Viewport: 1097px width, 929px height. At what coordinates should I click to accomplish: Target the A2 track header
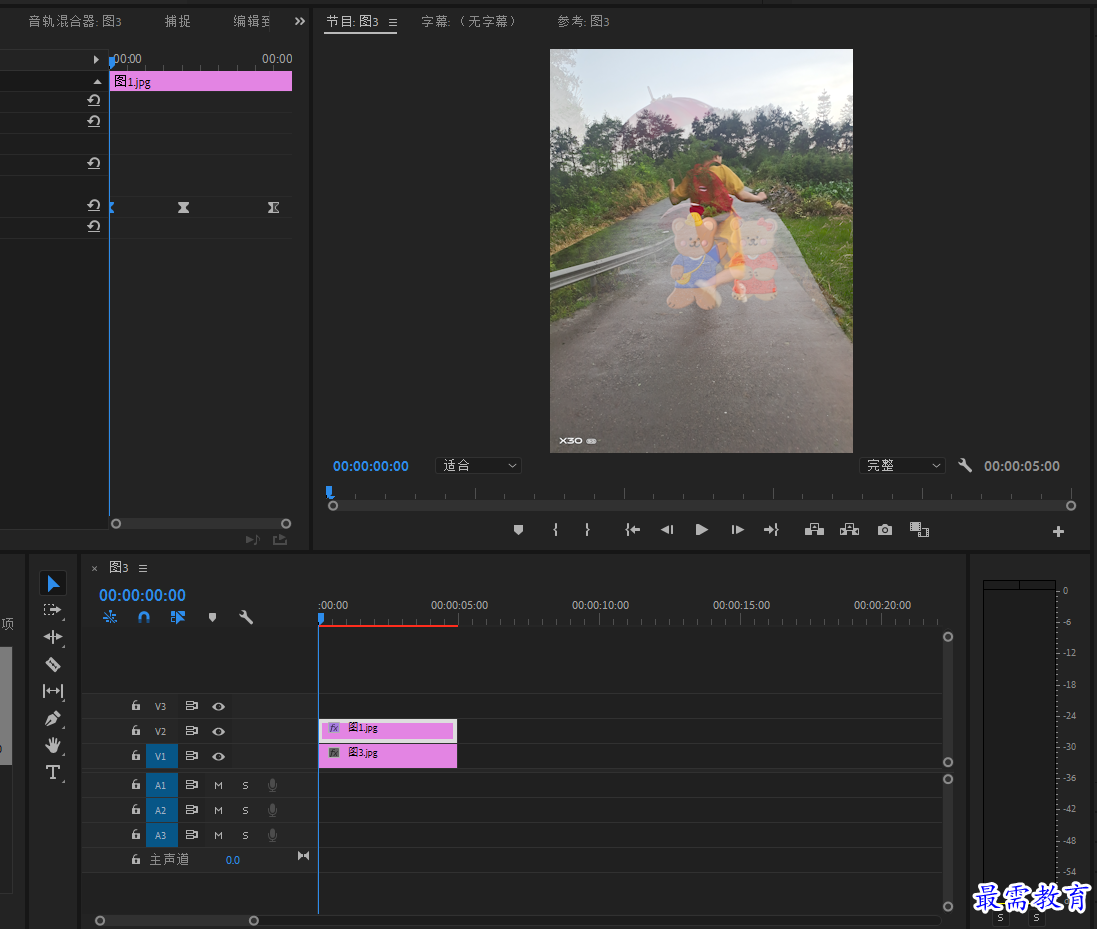coord(161,810)
